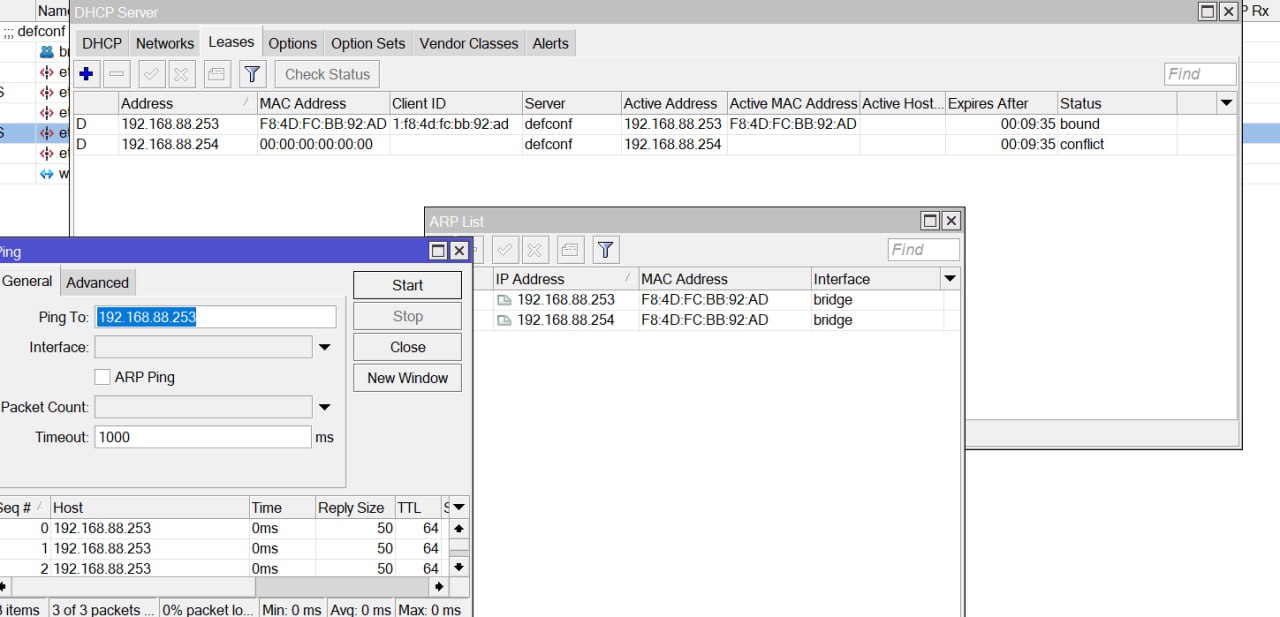The image size is (1280, 617).
Task: Select the lease row with status conflict
Action: 655,144
